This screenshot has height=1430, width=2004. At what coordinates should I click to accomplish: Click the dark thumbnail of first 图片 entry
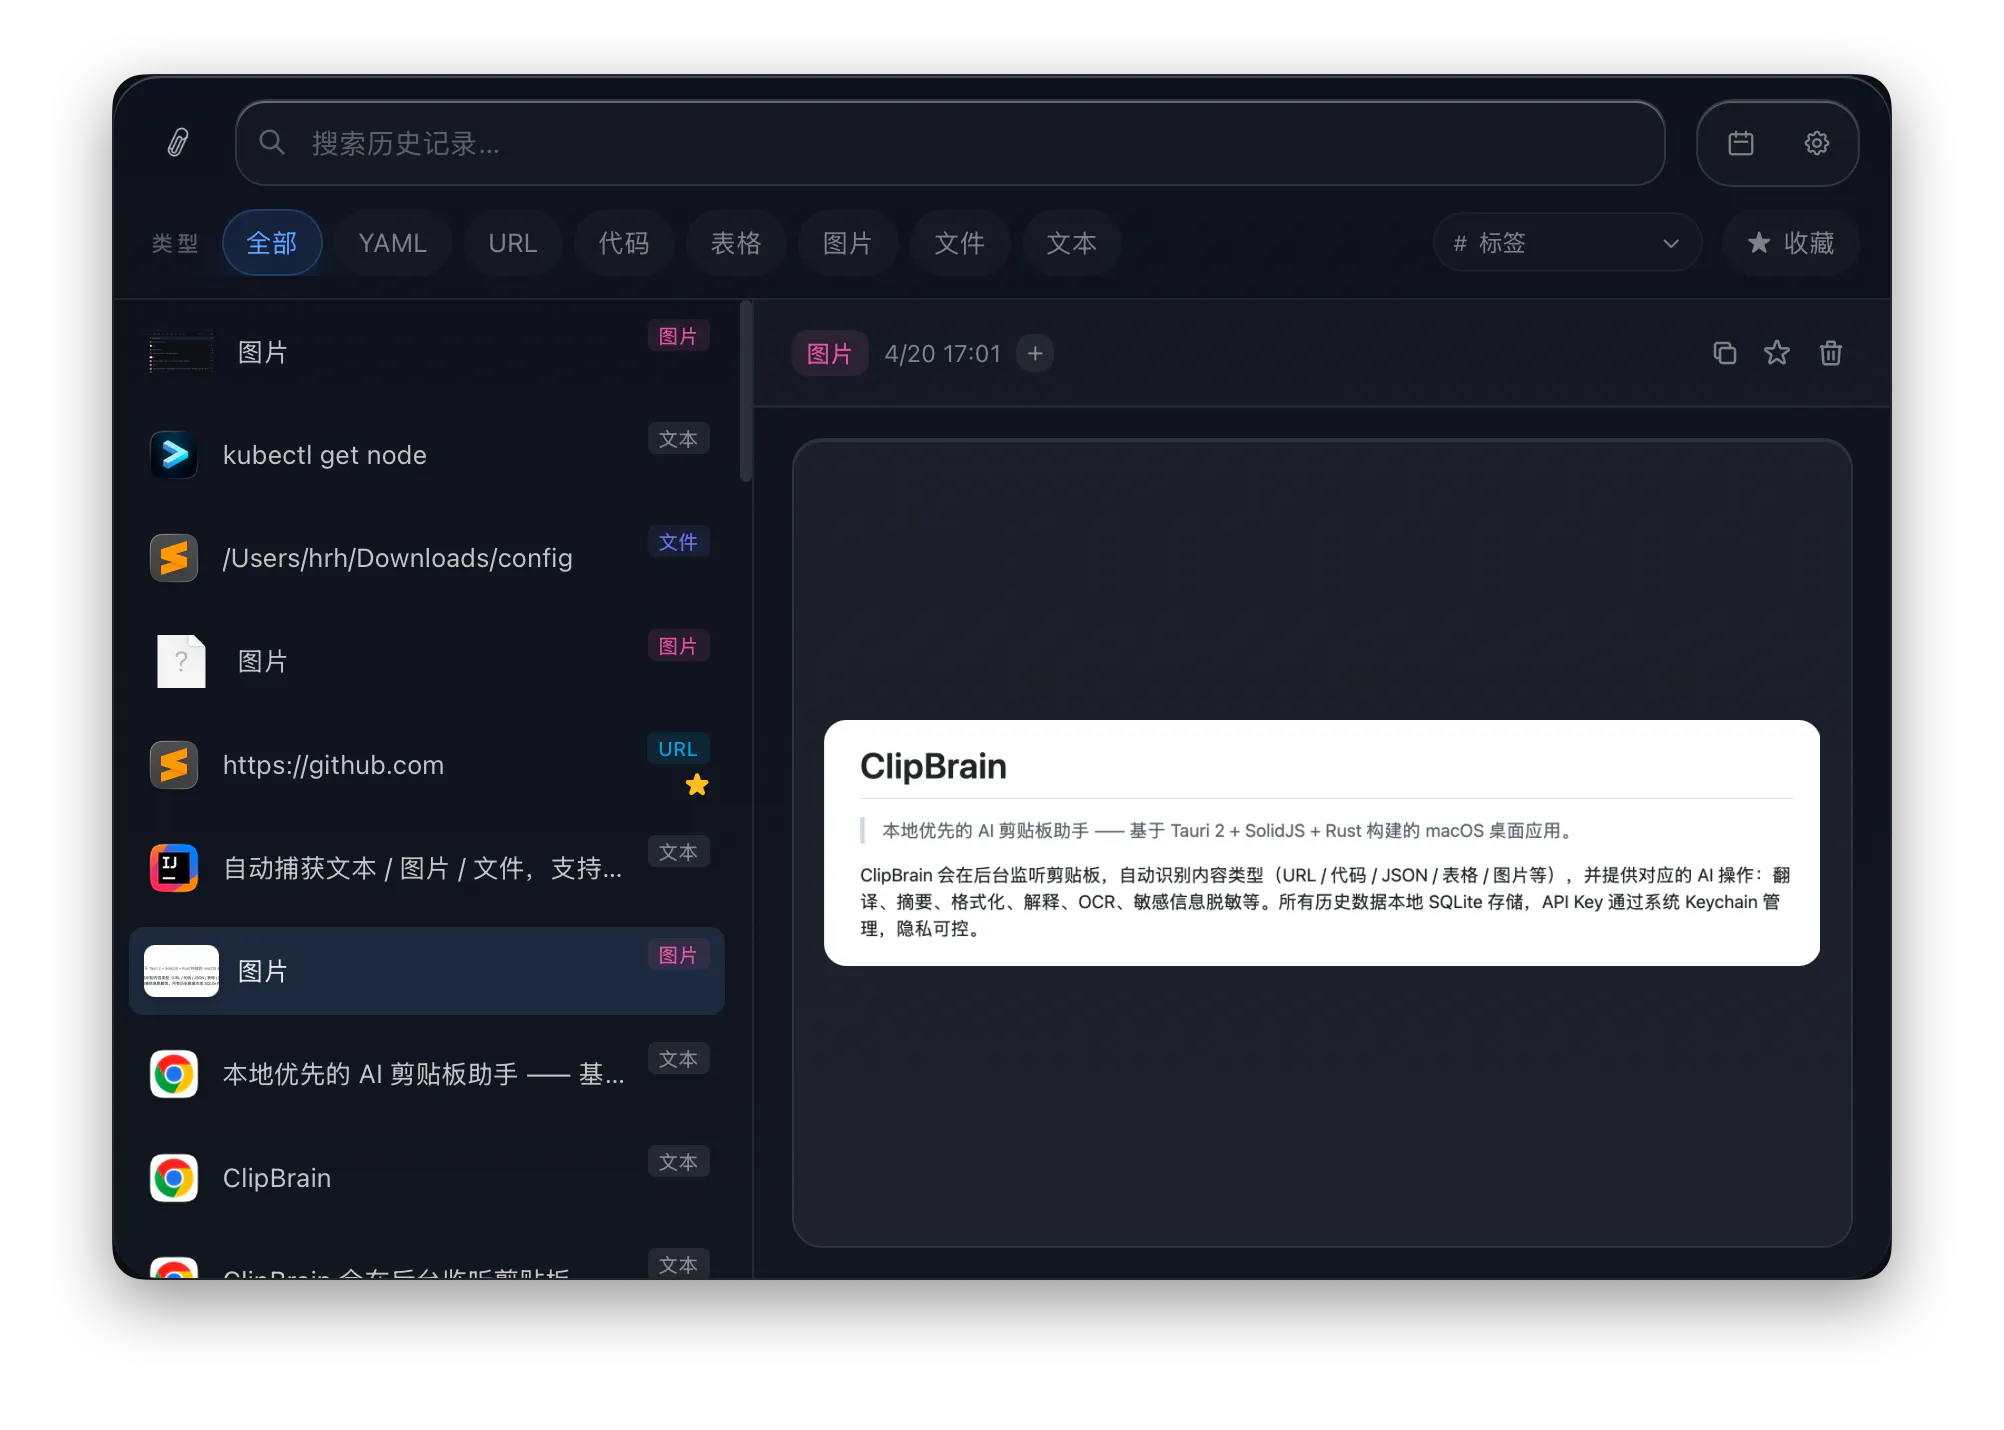click(181, 352)
